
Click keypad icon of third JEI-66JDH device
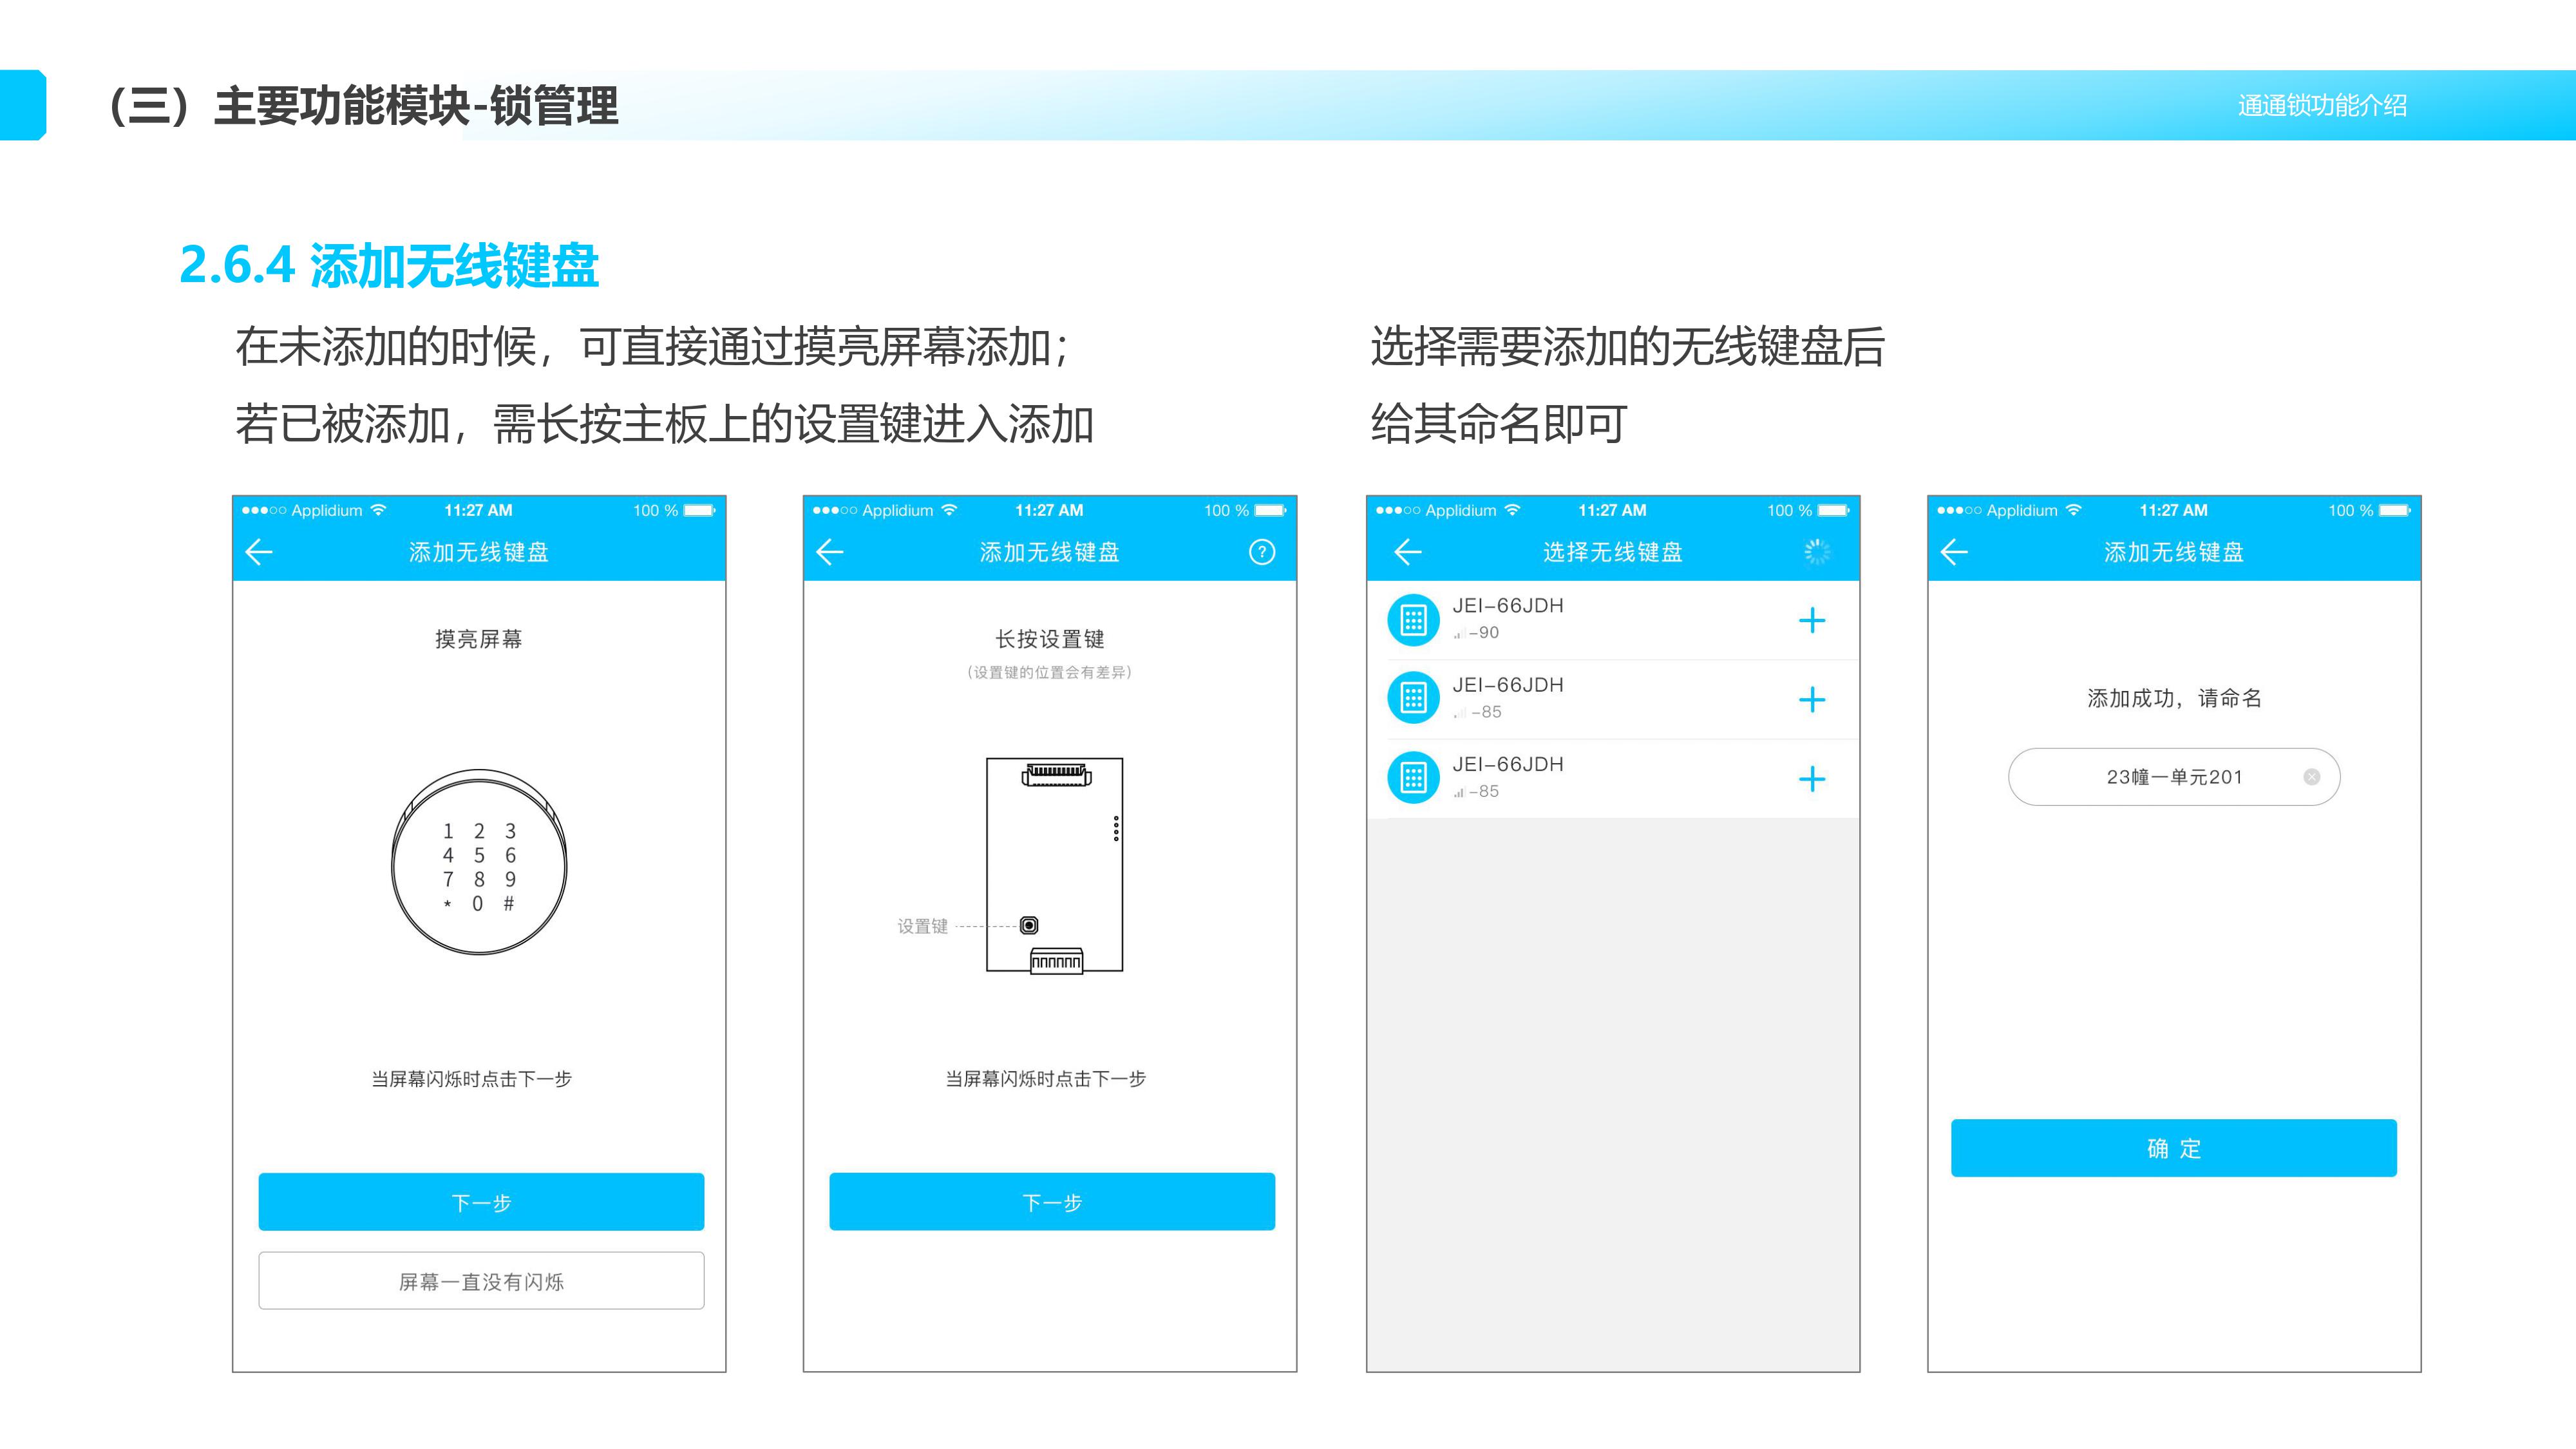[x=1413, y=778]
